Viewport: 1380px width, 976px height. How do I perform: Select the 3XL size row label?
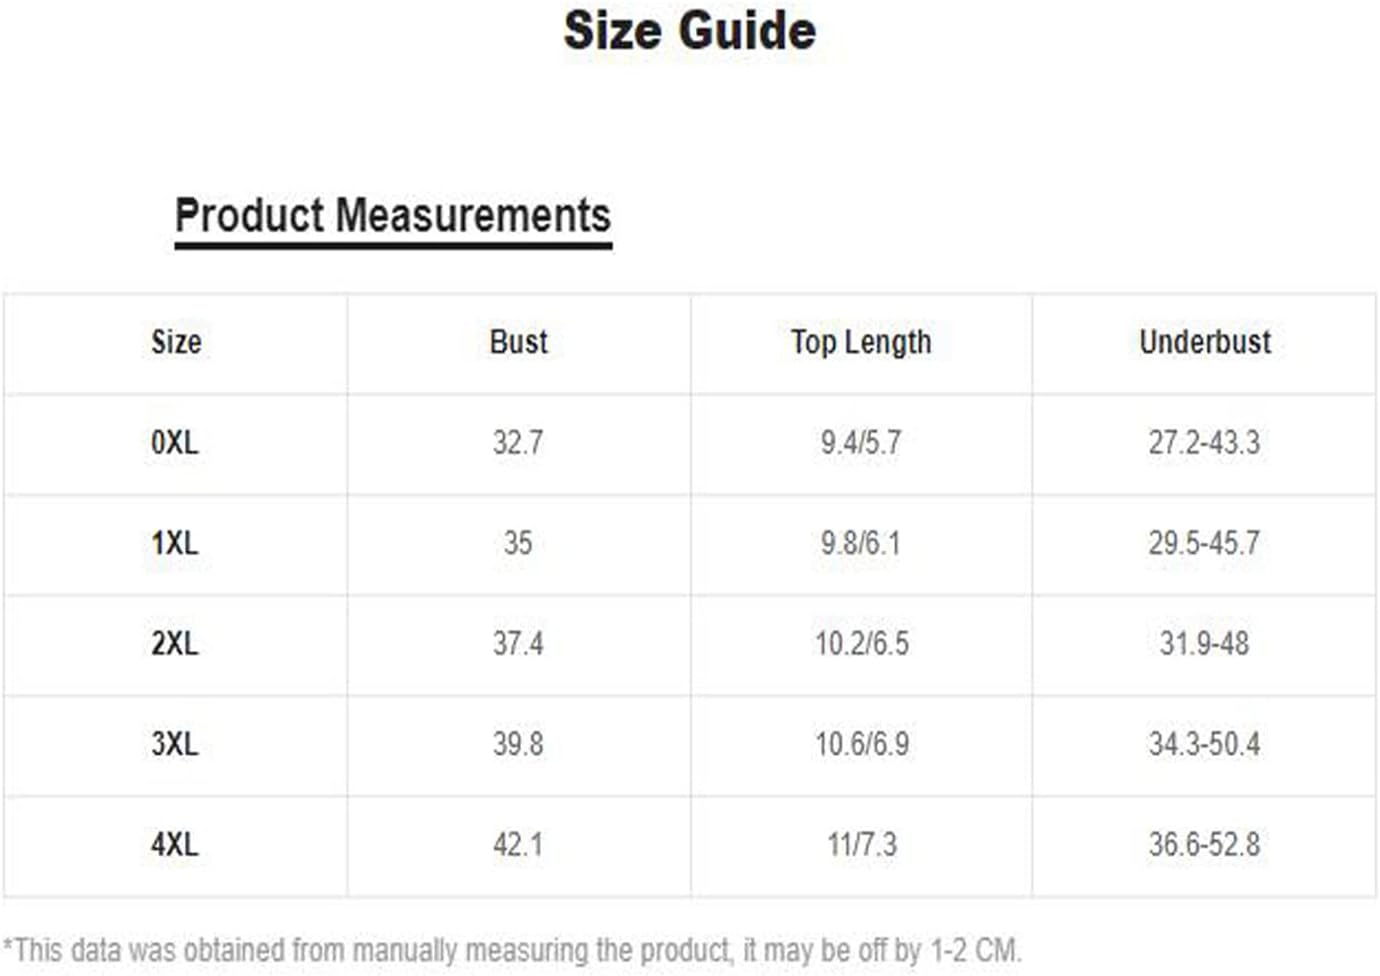(x=175, y=744)
